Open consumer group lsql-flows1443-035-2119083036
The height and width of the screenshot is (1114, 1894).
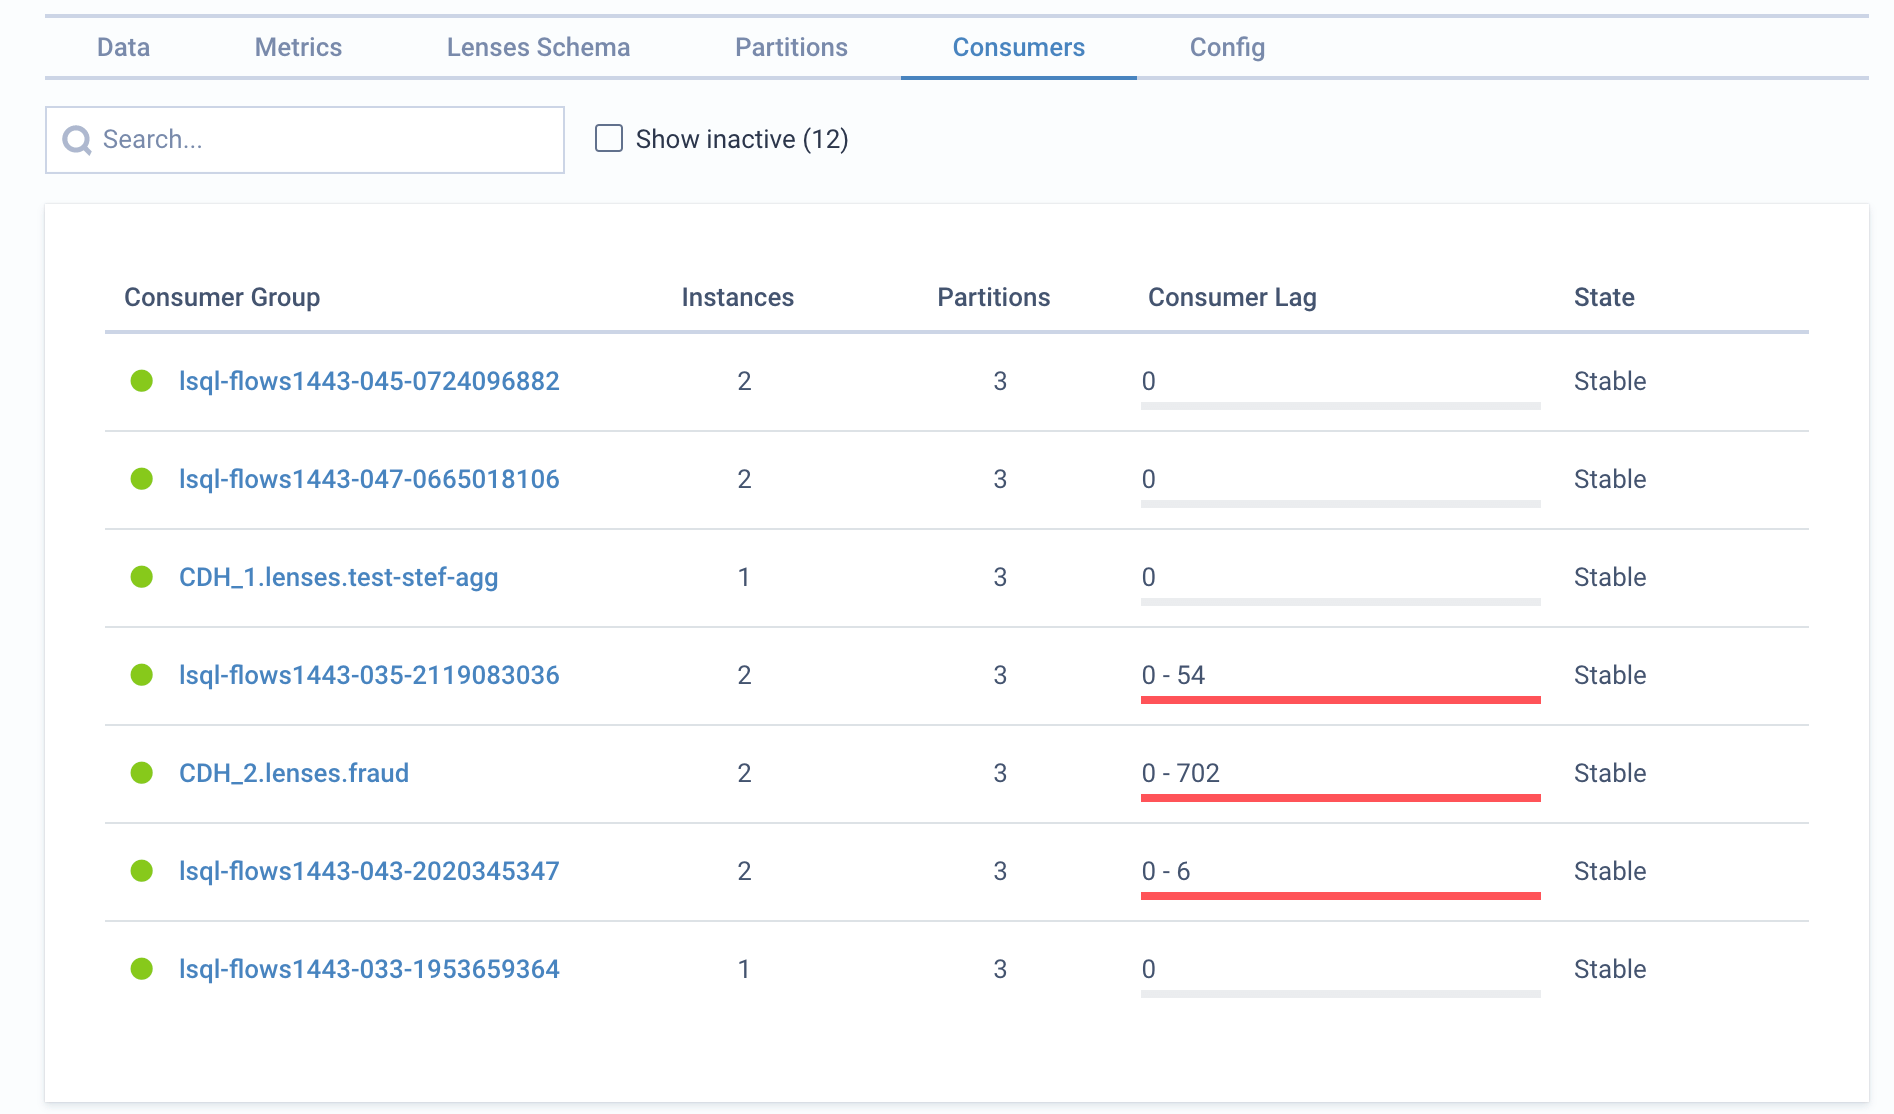[x=369, y=675]
